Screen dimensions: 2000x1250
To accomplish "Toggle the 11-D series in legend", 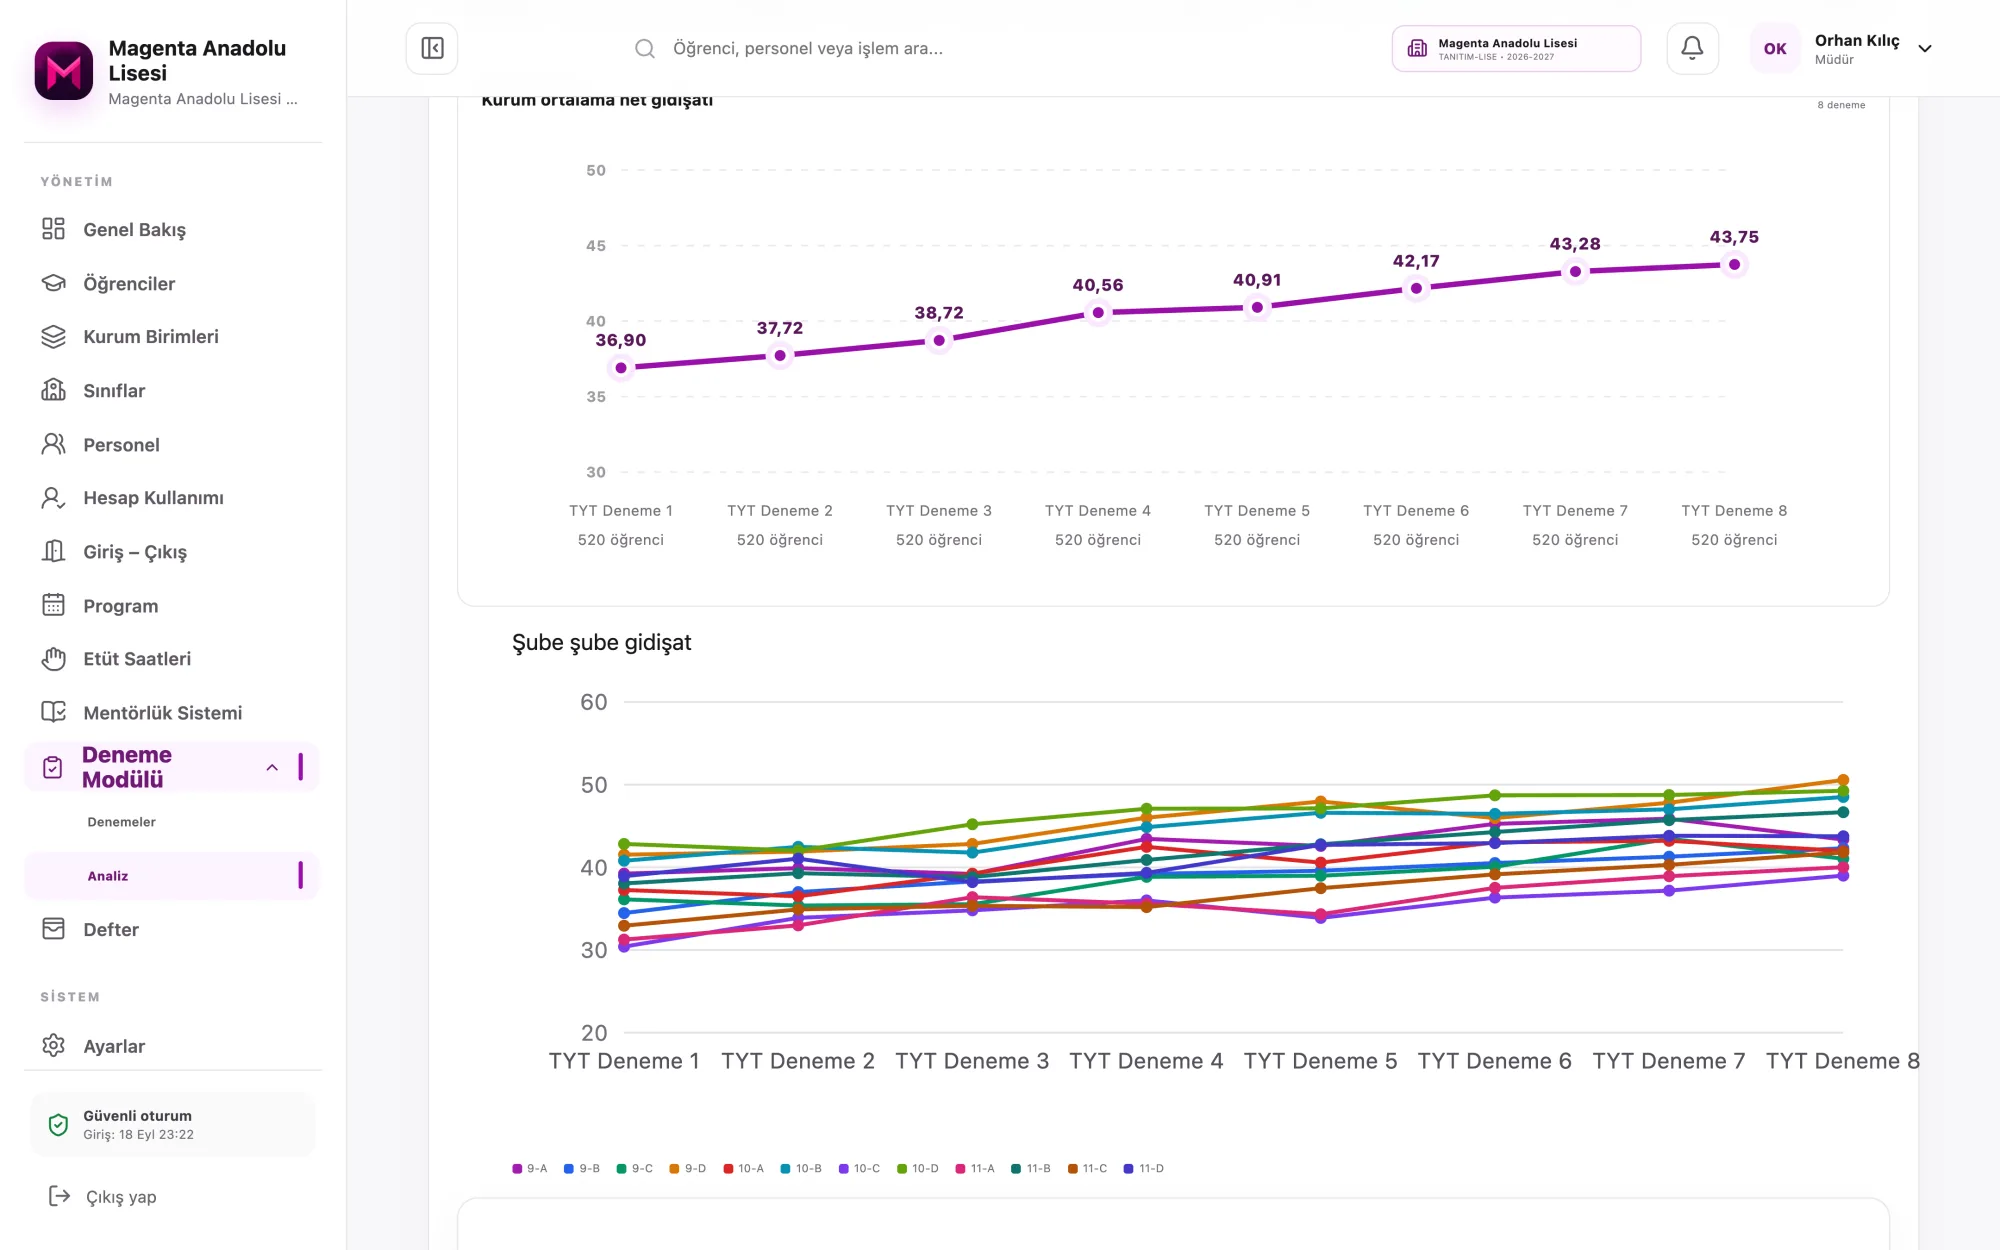I will click(x=1143, y=1168).
